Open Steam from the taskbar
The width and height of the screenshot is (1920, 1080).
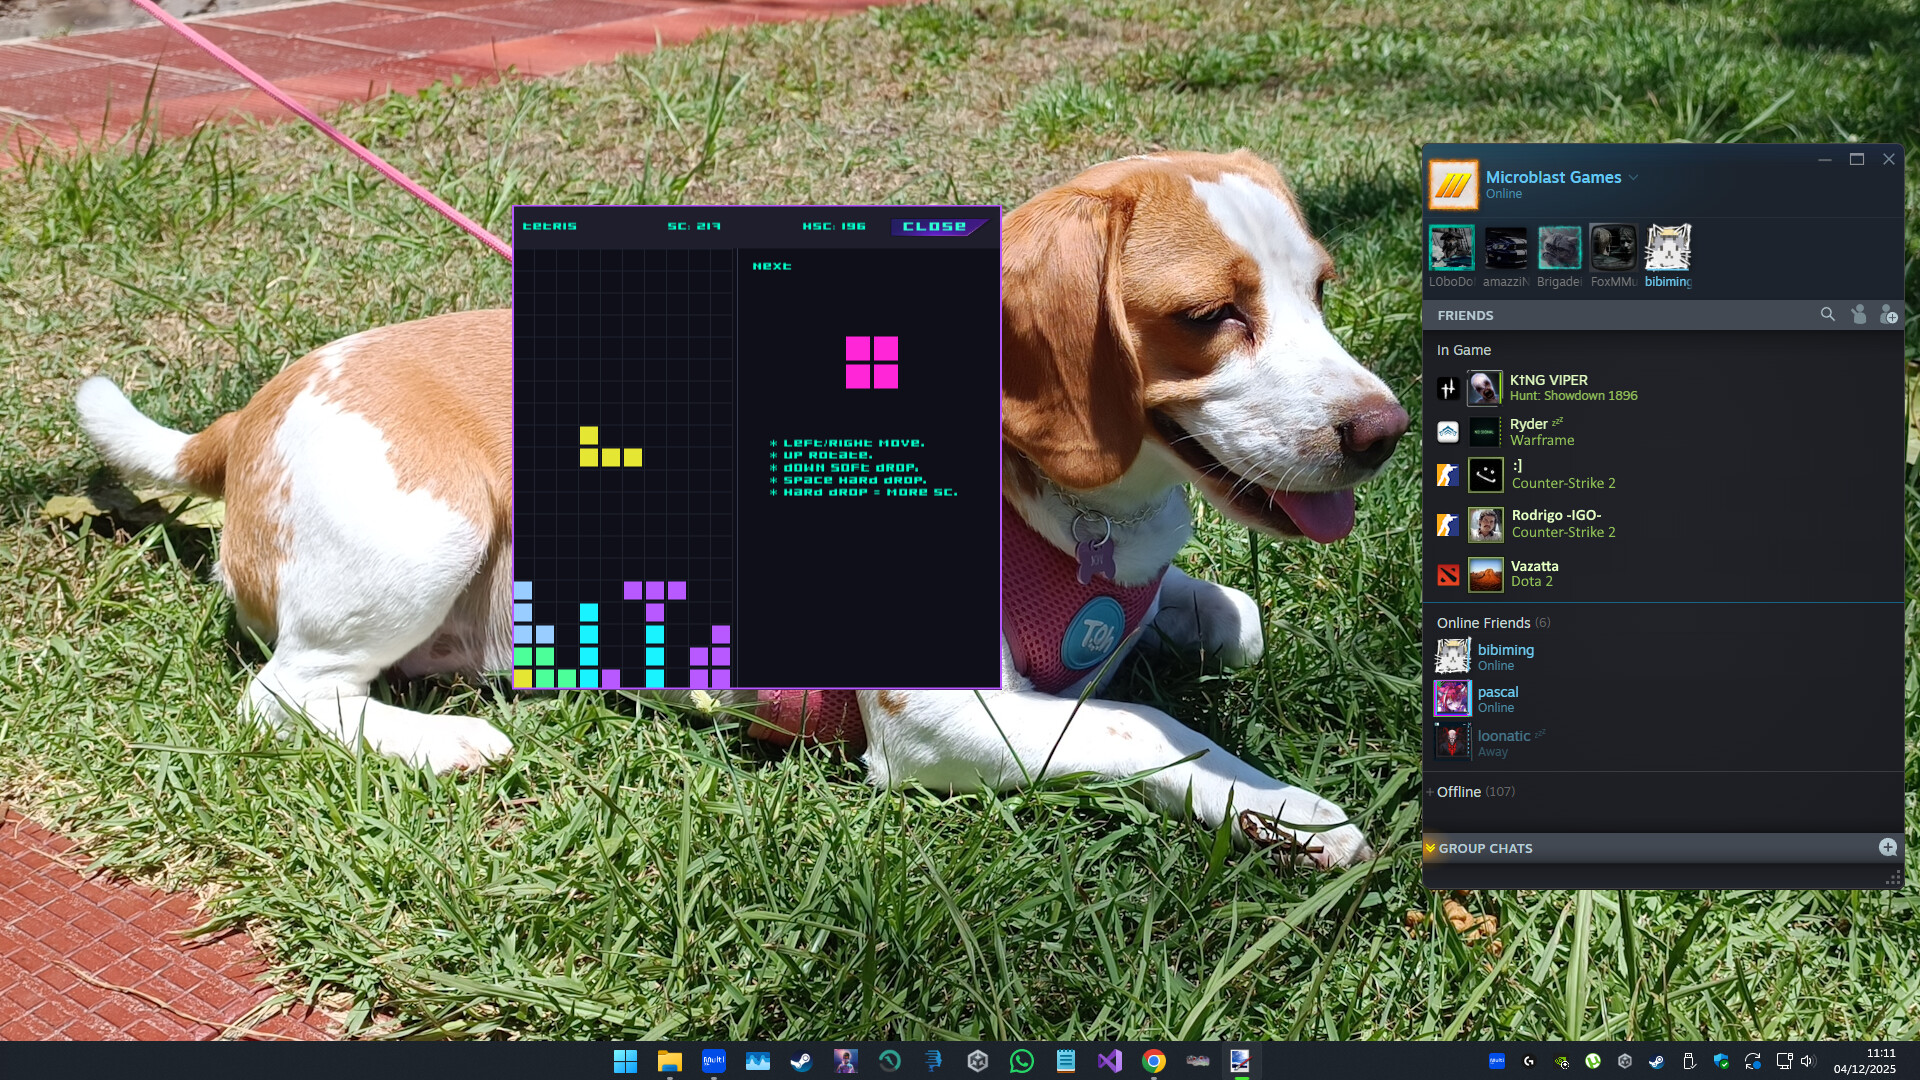pyautogui.click(x=801, y=1061)
